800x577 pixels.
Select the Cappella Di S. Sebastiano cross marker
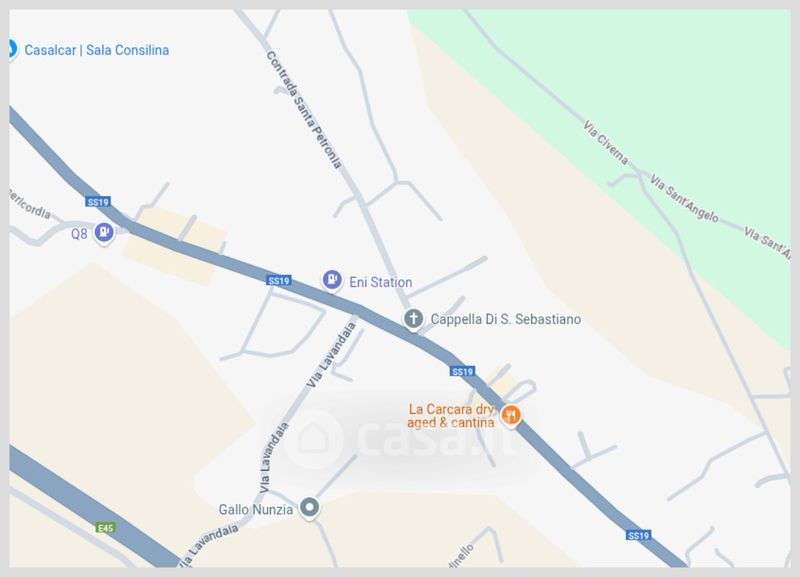(414, 319)
